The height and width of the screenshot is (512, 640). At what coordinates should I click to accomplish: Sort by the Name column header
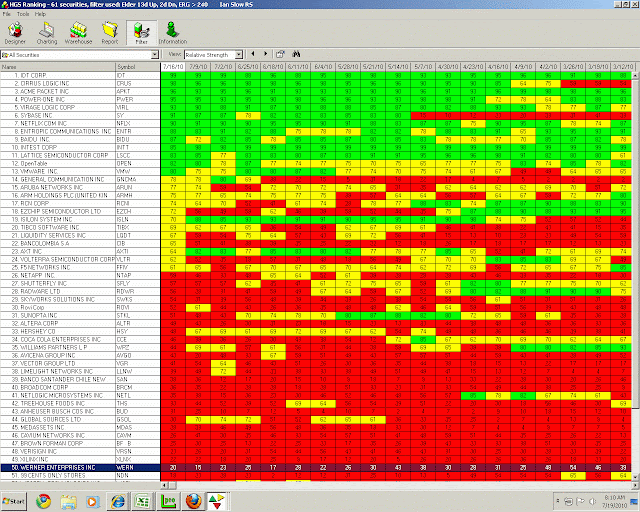(x=58, y=67)
